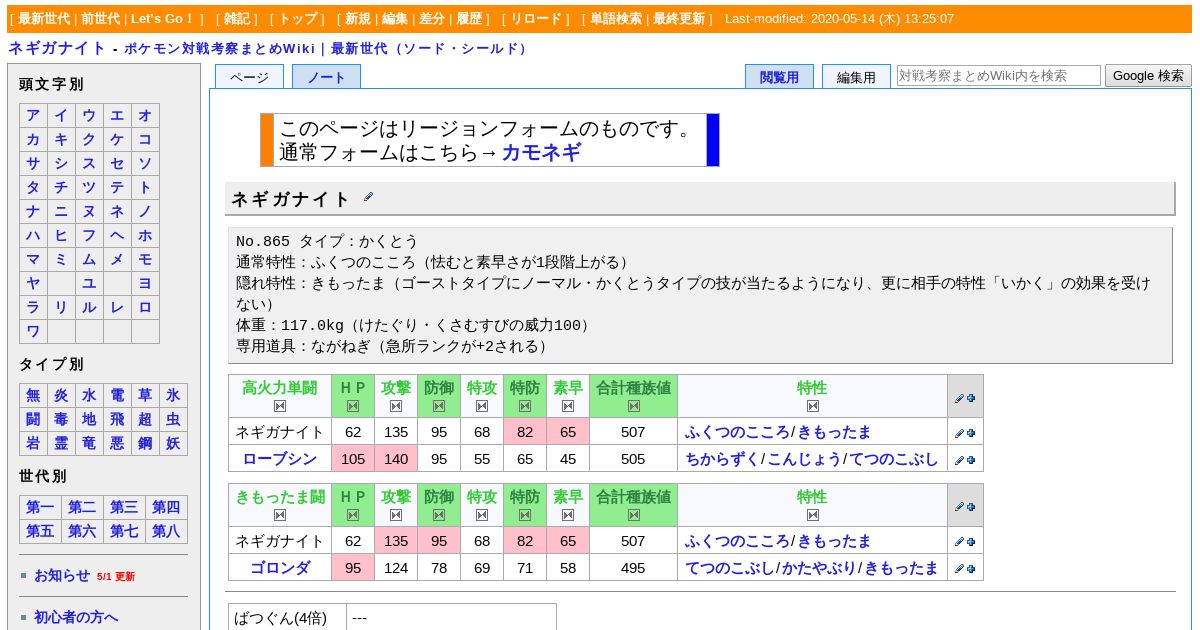The width and height of the screenshot is (1200, 630).
Task: Click the Google 検索 button
Action: pyautogui.click(x=1148, y=76)
